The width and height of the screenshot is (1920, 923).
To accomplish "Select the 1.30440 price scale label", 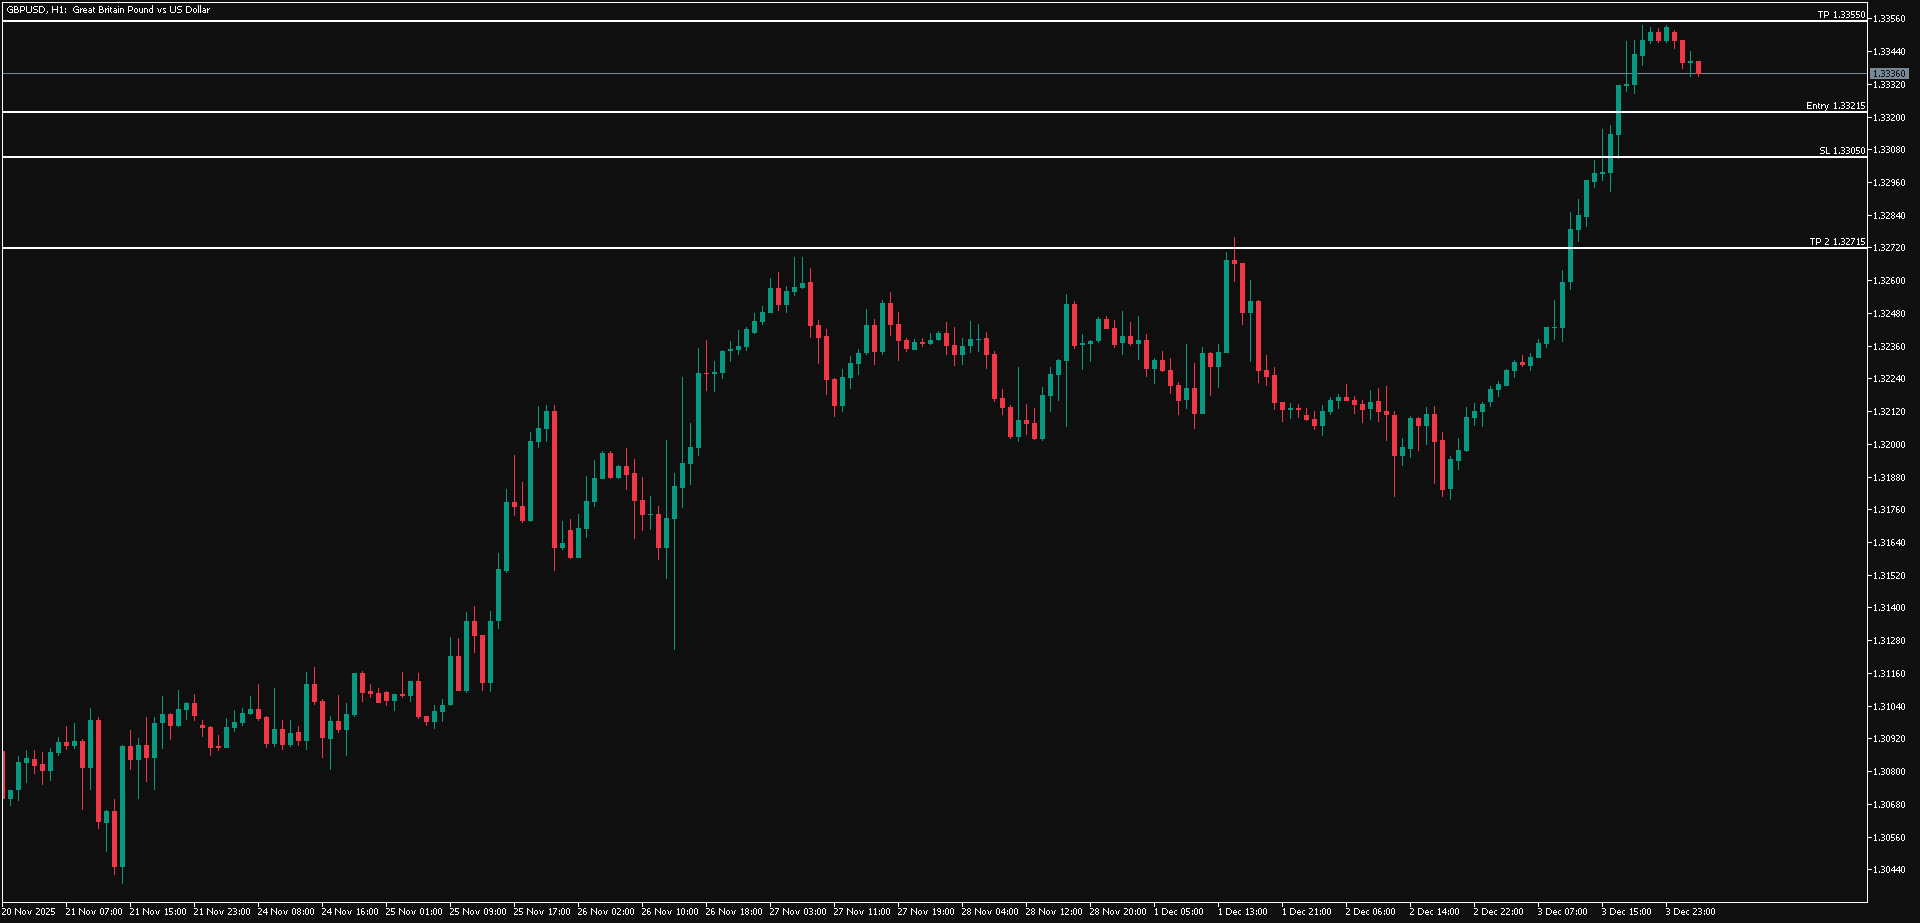I will 1889,870.
